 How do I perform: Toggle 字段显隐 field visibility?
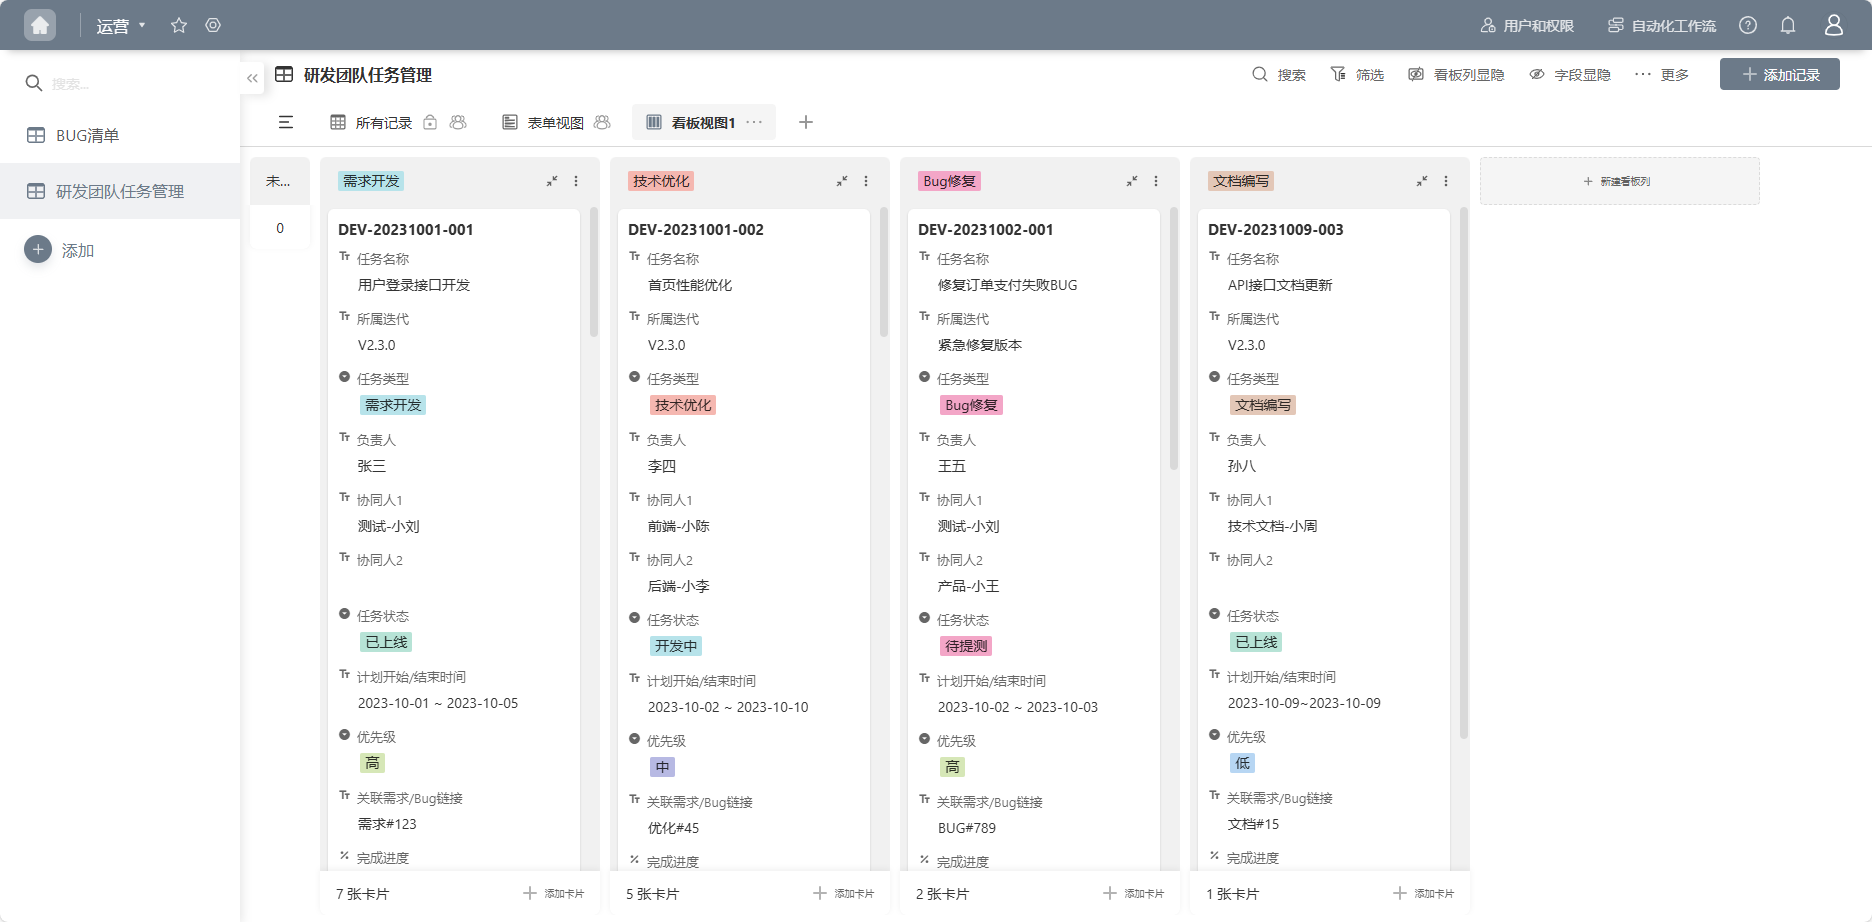1570,75
